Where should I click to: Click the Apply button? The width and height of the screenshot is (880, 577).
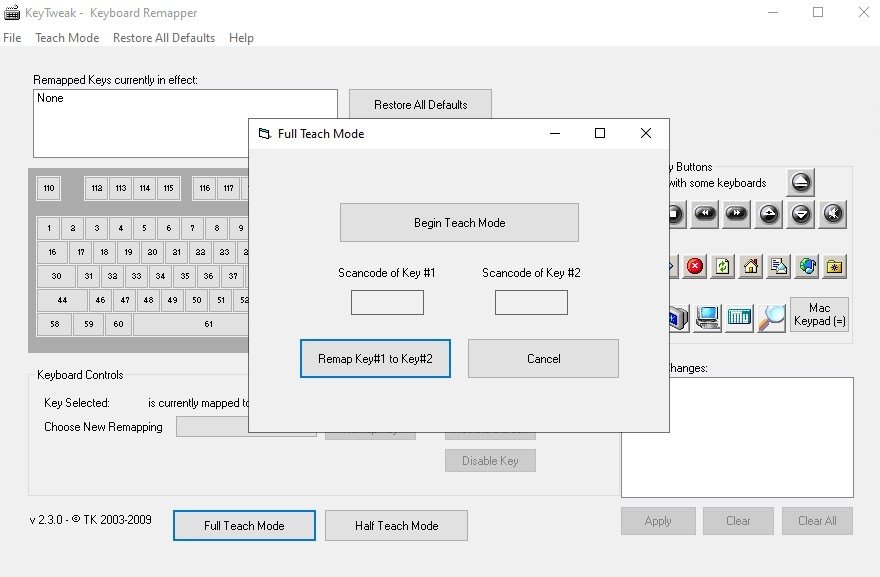658,521
